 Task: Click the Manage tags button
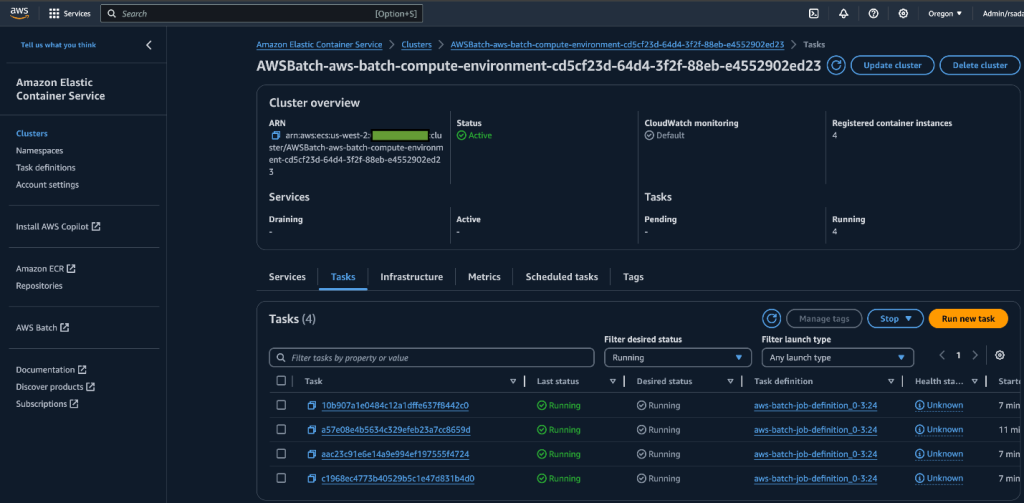tap(824, 319)
